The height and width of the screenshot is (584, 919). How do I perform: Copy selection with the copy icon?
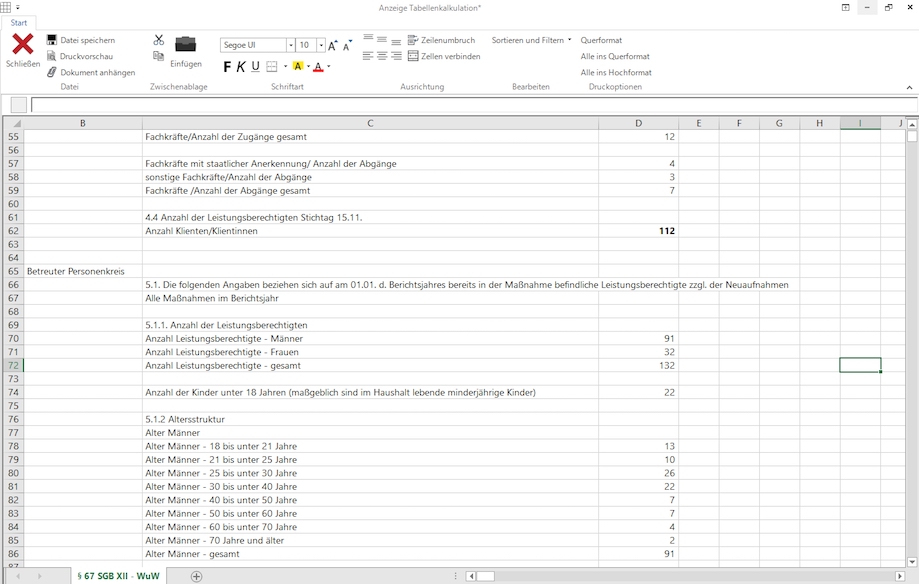[x=158, y=56]
